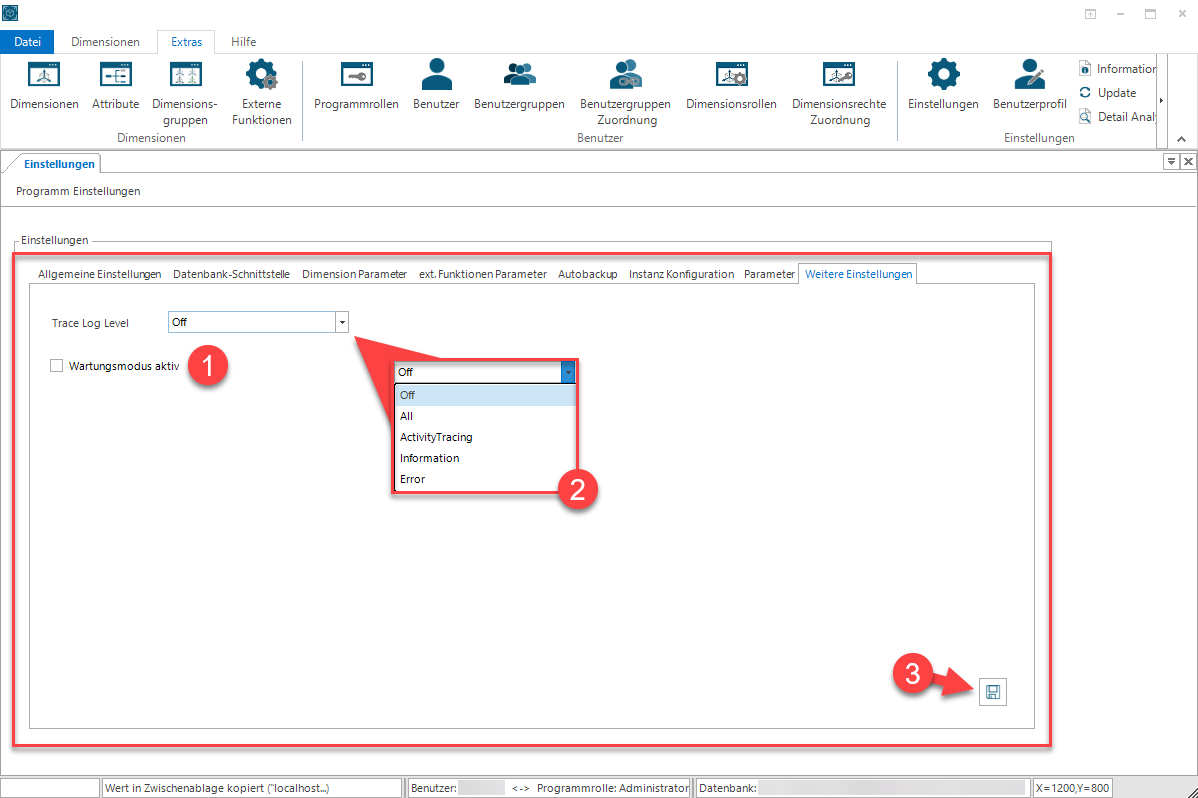Close the Einstellungen document panel
The height and width of the screenshot is (798, 1198).
point(1188,161)
